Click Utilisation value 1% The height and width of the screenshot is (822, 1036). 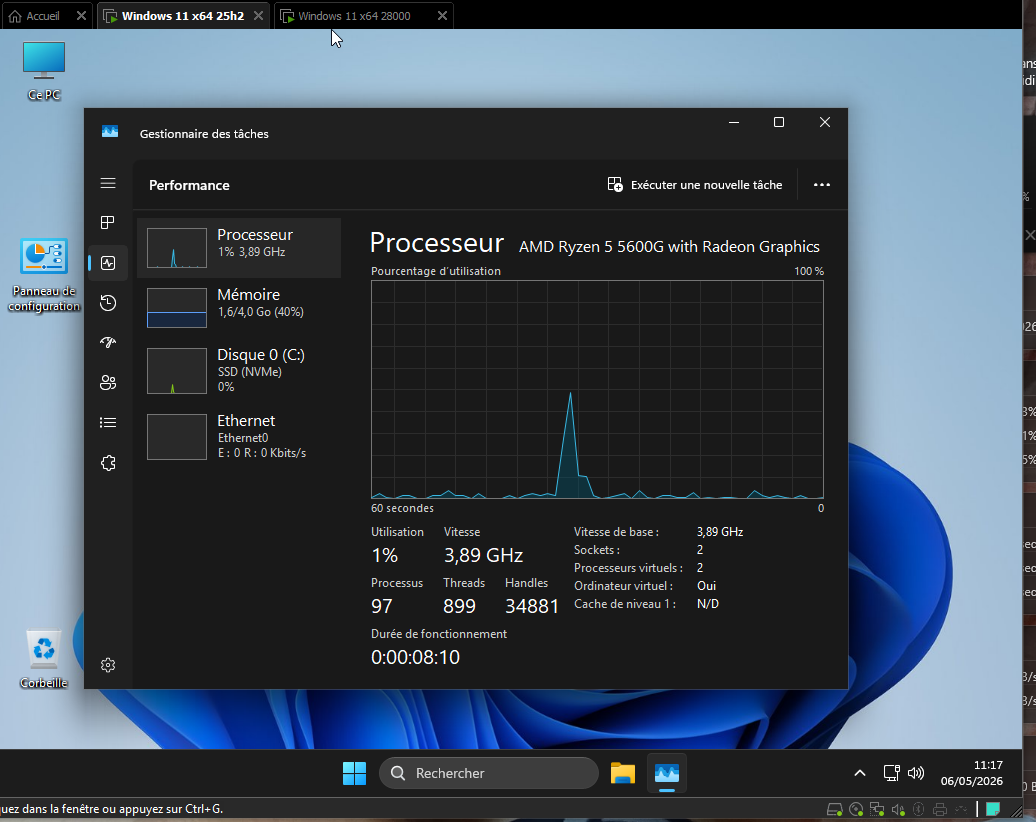pyautogui.click(x=385, y=555)
